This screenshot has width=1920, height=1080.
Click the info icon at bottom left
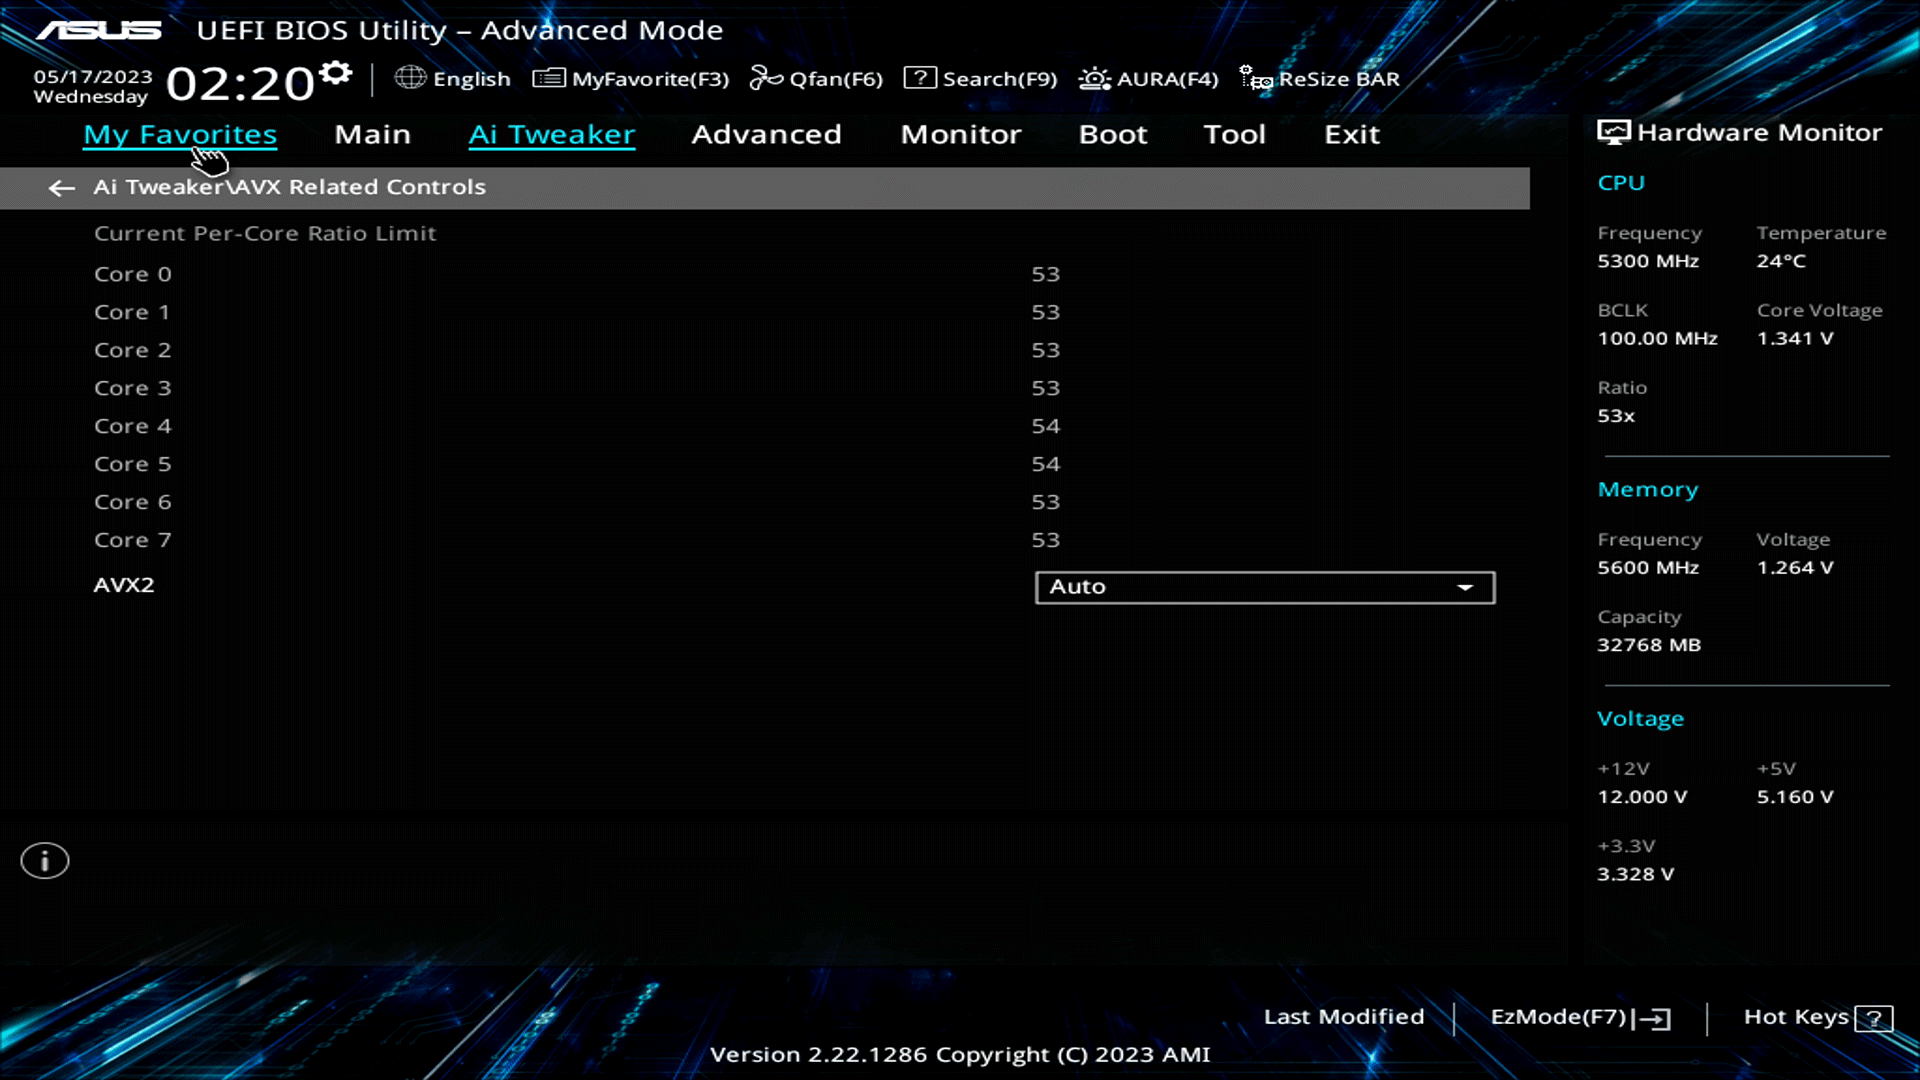coord(44,860)
